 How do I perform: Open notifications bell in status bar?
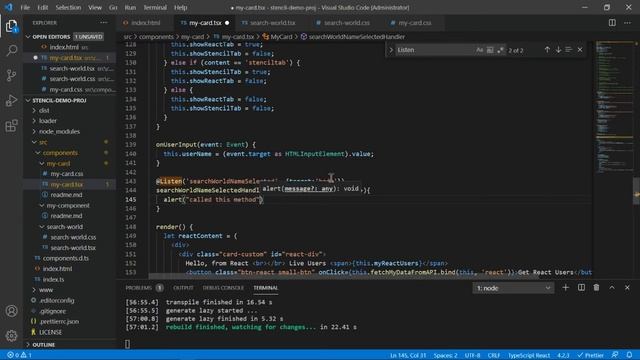tap(629, 355)
